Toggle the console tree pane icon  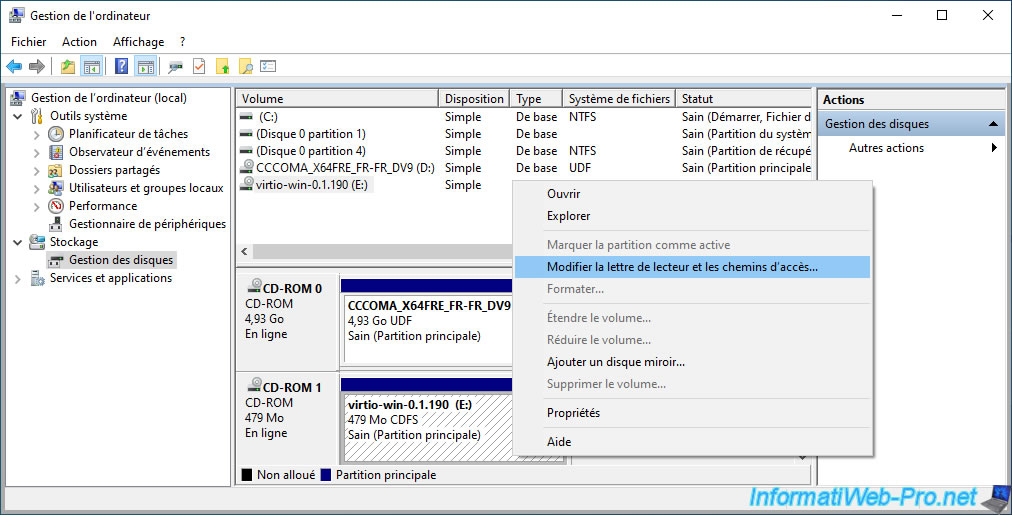92,66
